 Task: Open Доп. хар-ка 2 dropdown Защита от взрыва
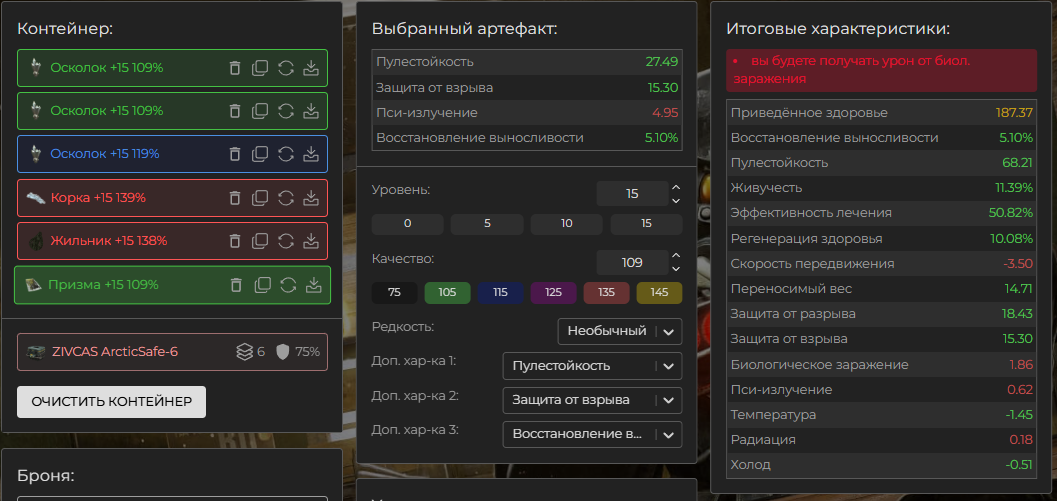tap(593, 401)
